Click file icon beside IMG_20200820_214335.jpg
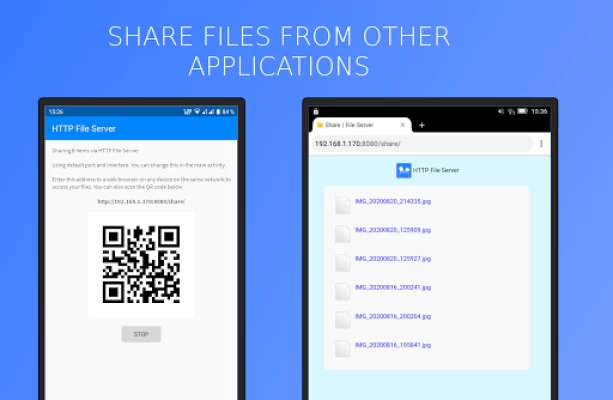613x400 pixels. [x=343, y=206]
